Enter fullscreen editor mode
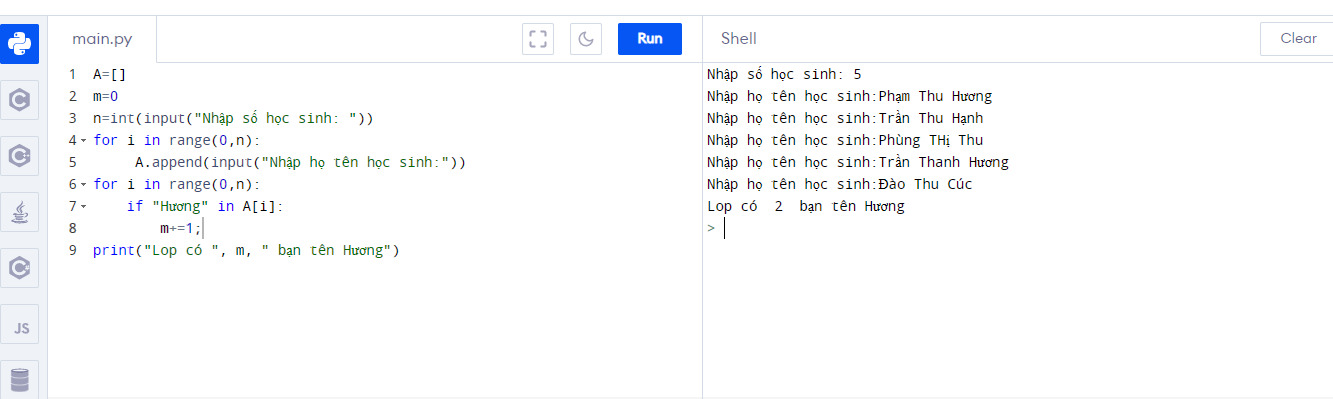 pos(538,39)
